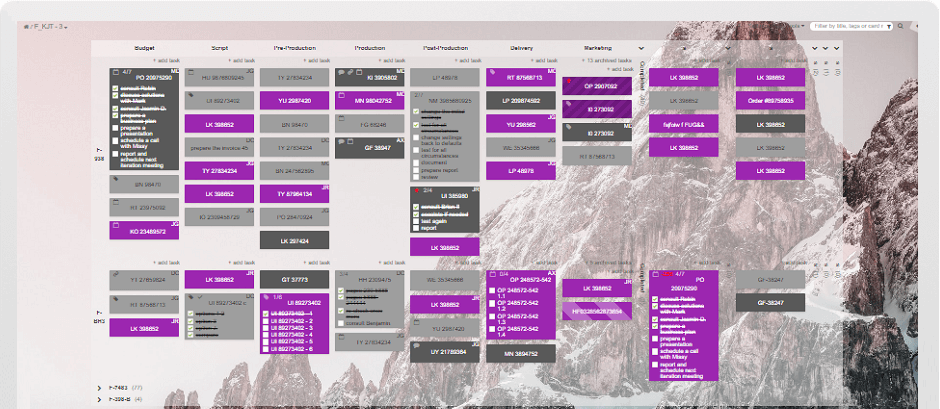Screen dimensions: 940x409
Task: Check 'prepare a presentation' in dark PO card
Action: pos(115,128)
